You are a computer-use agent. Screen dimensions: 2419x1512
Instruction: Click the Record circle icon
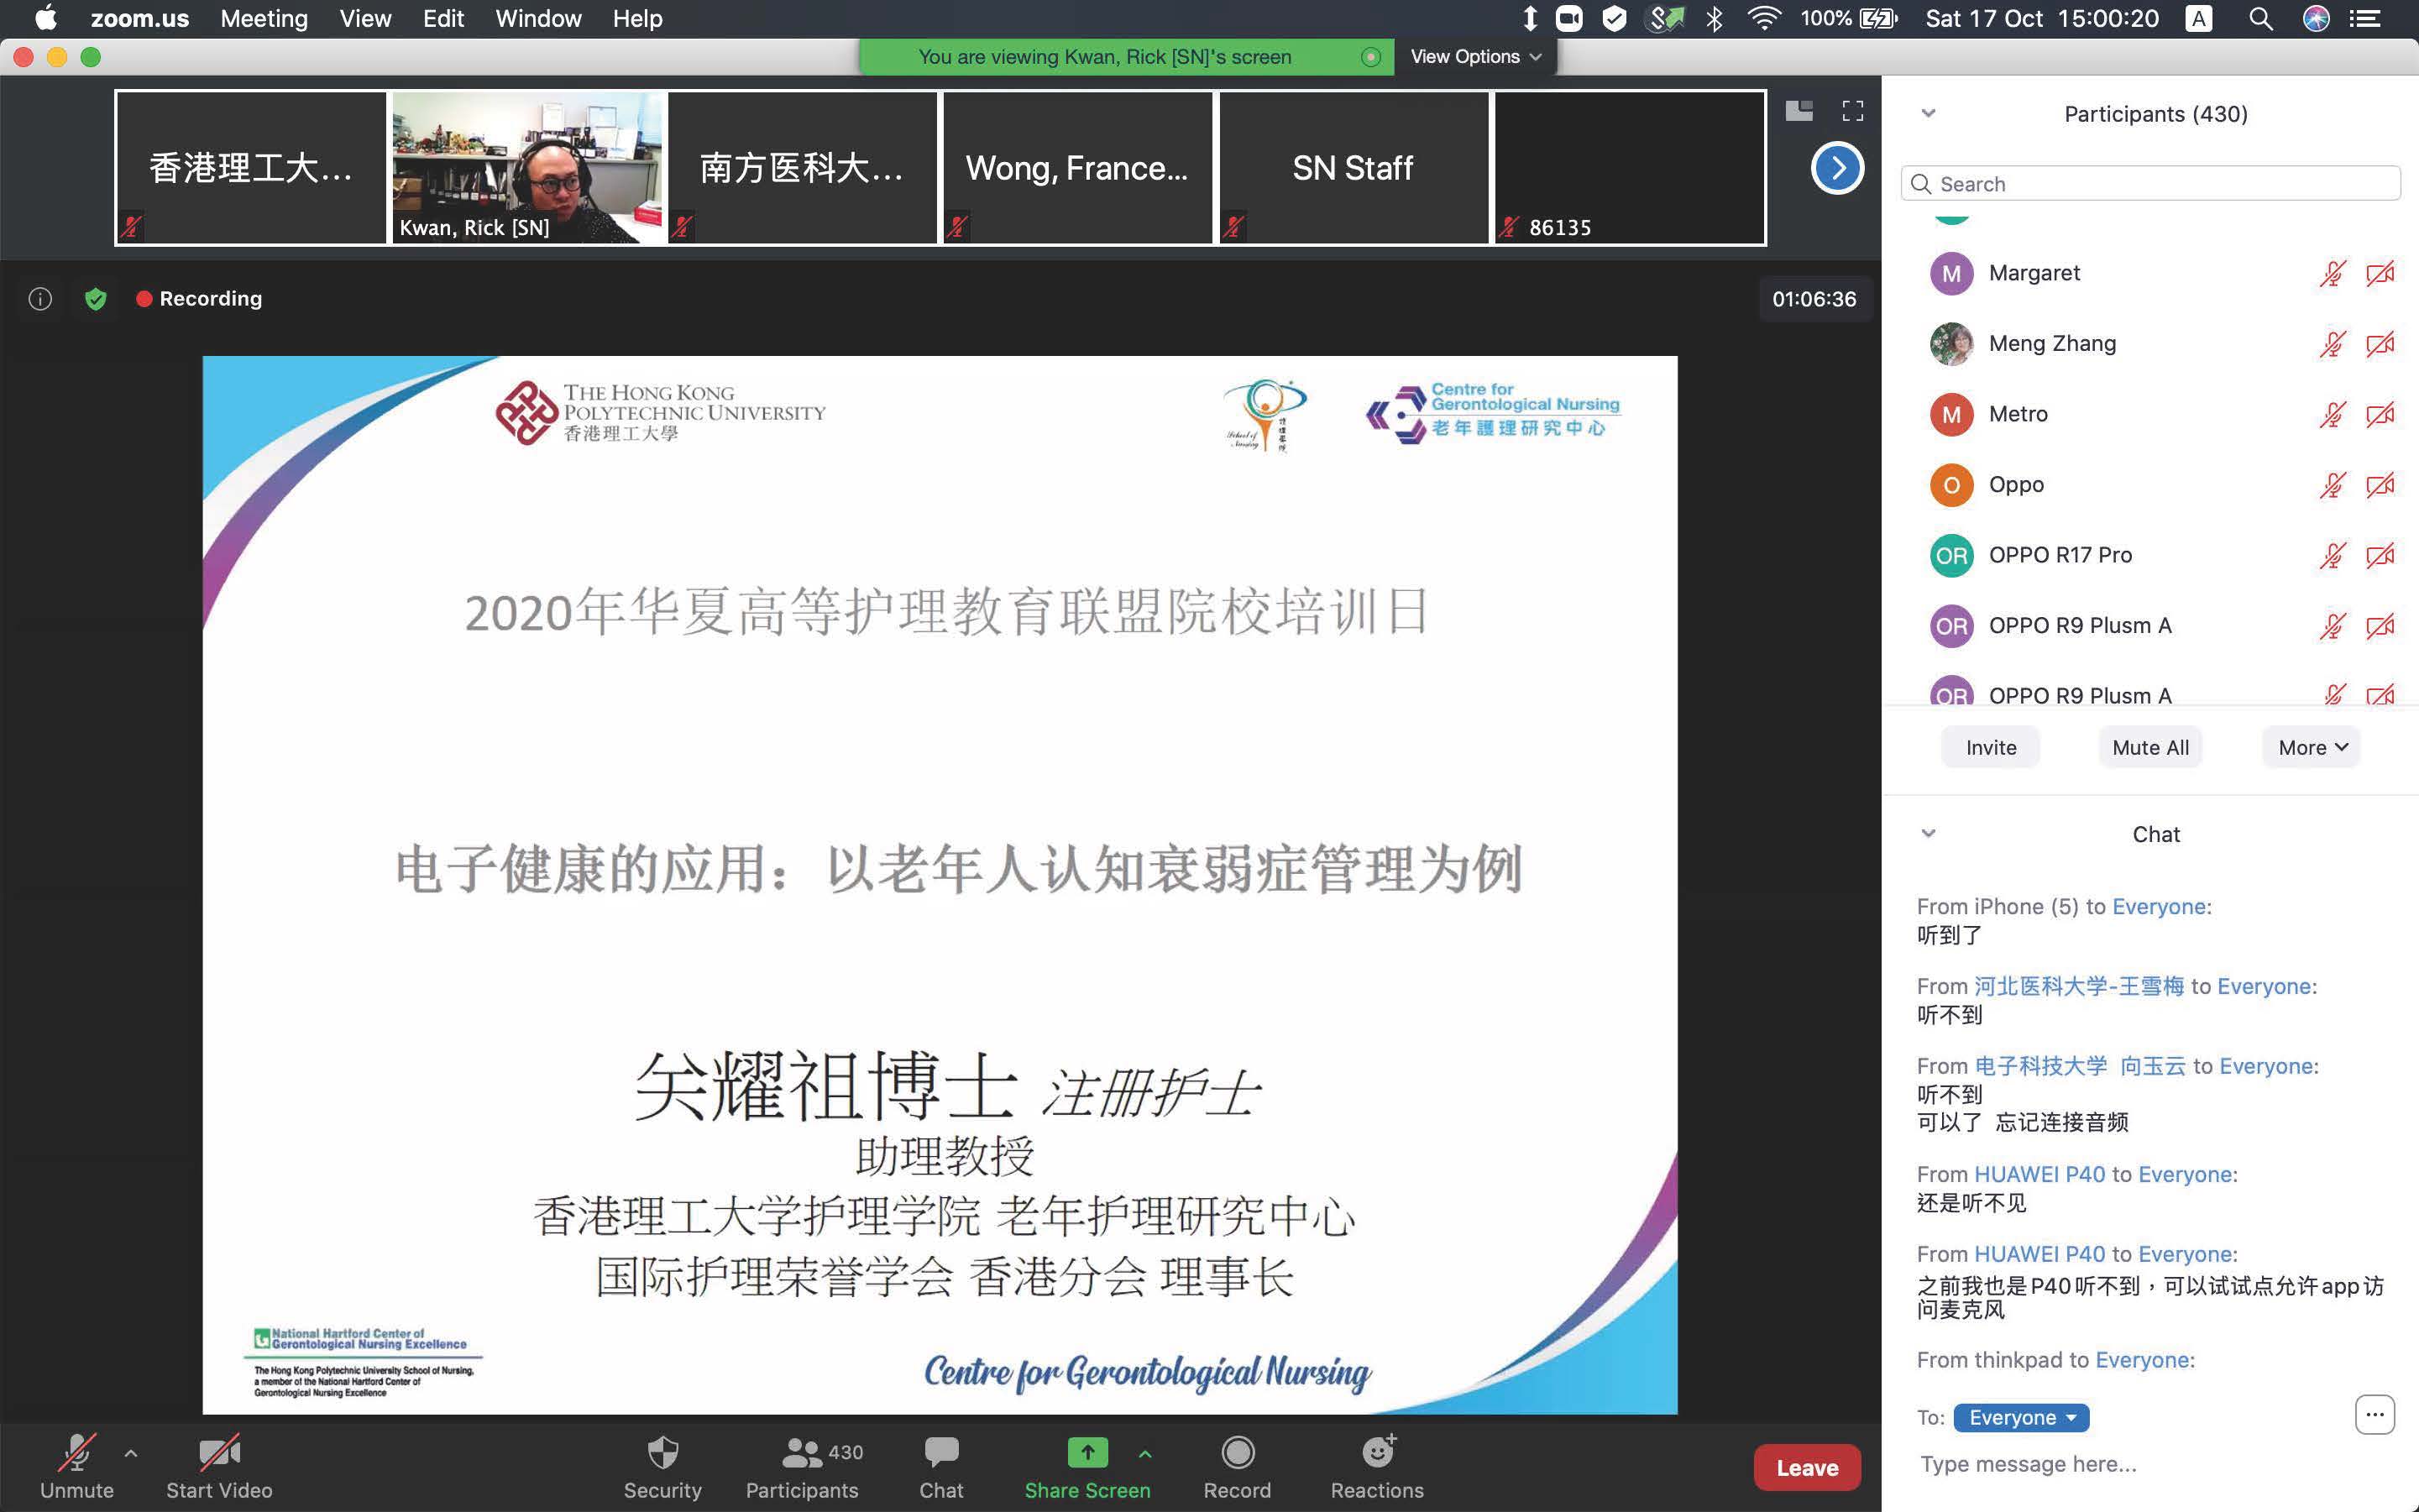point(1237,1453)
